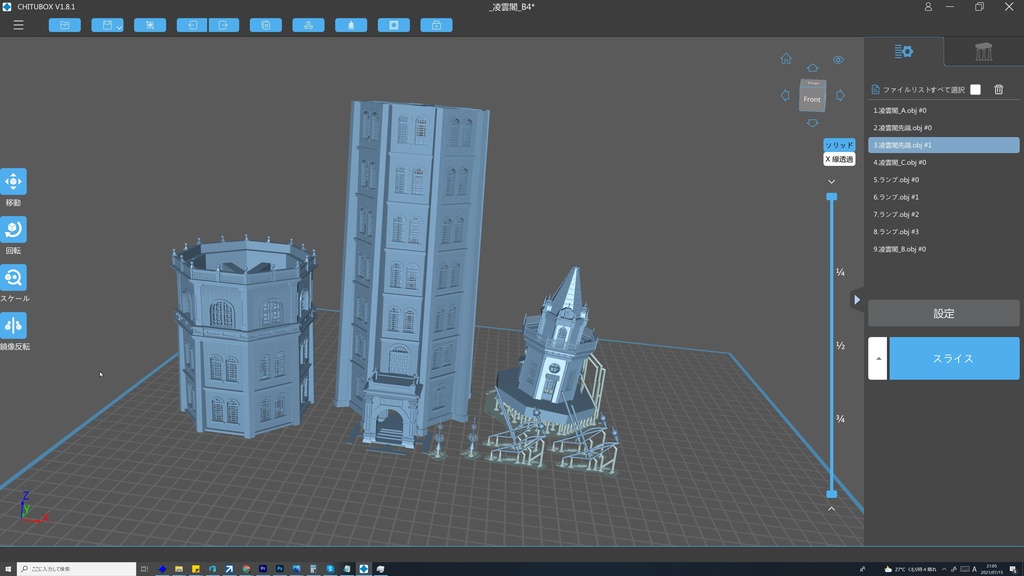Switch to the slice settings tab

pos(904,52)
